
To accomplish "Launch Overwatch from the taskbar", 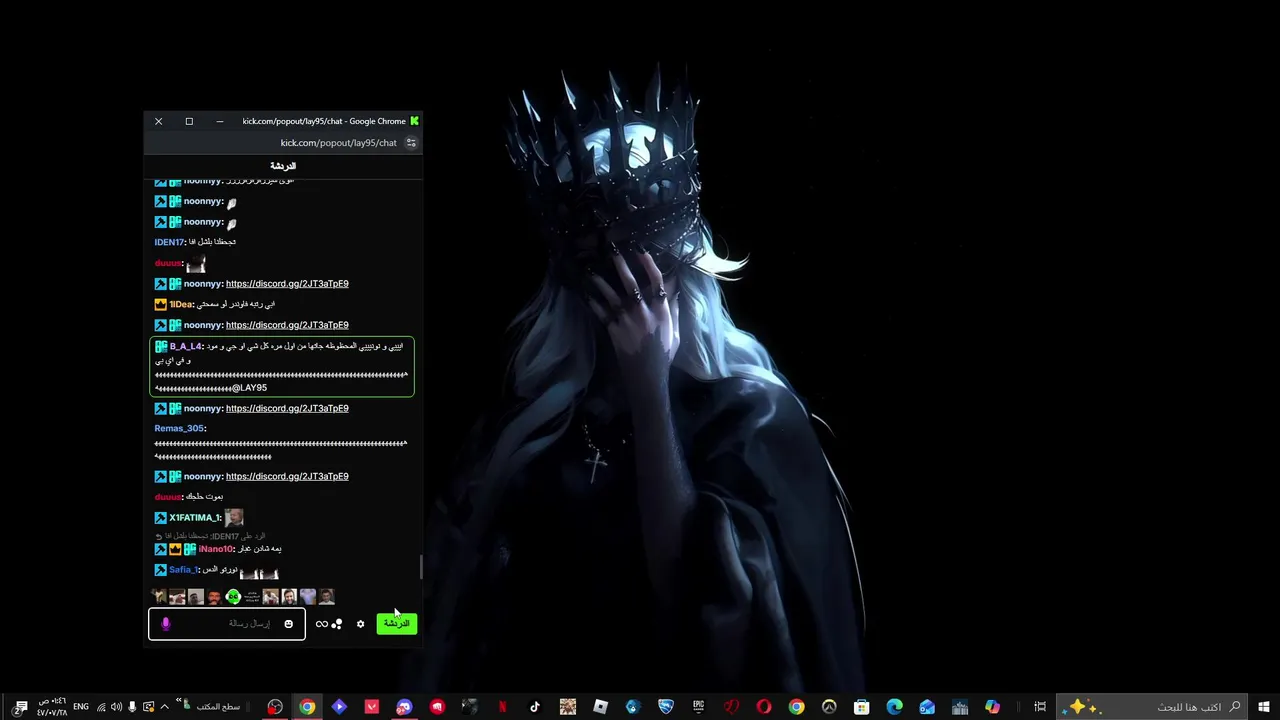I will click(x=829, y=707).
